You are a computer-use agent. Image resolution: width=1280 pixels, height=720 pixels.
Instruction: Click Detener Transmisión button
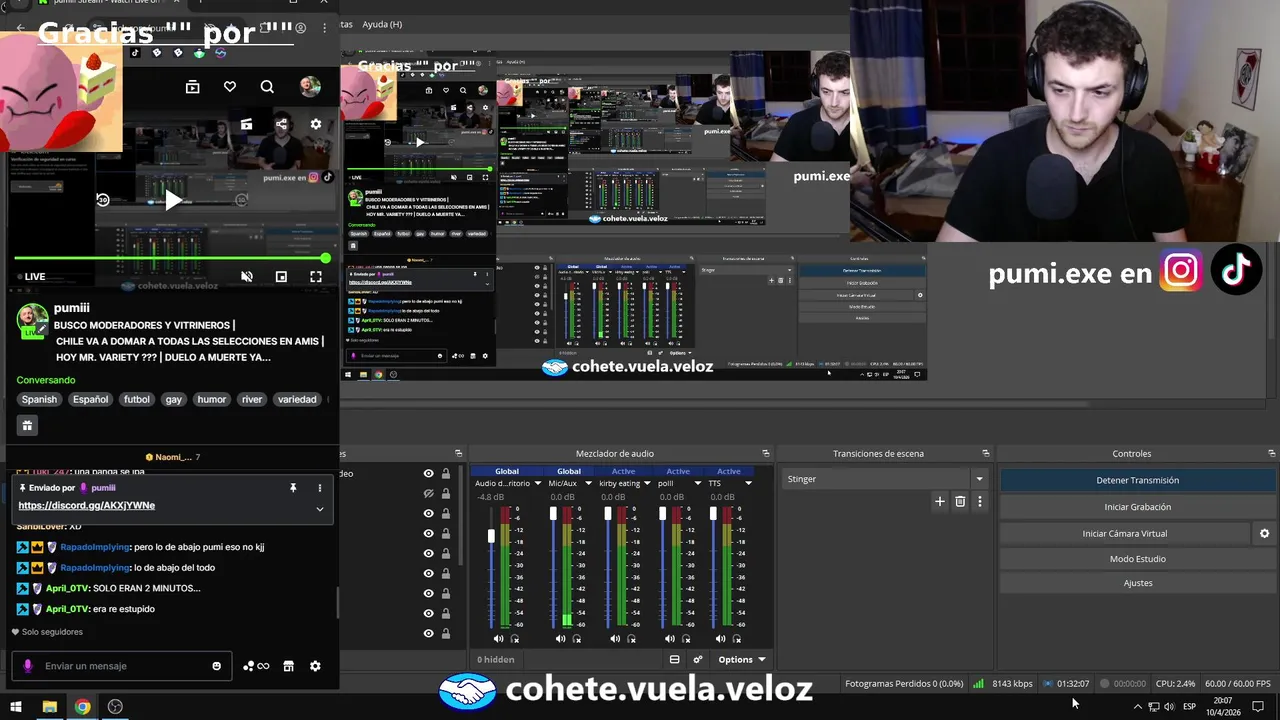pos(1137,480)
